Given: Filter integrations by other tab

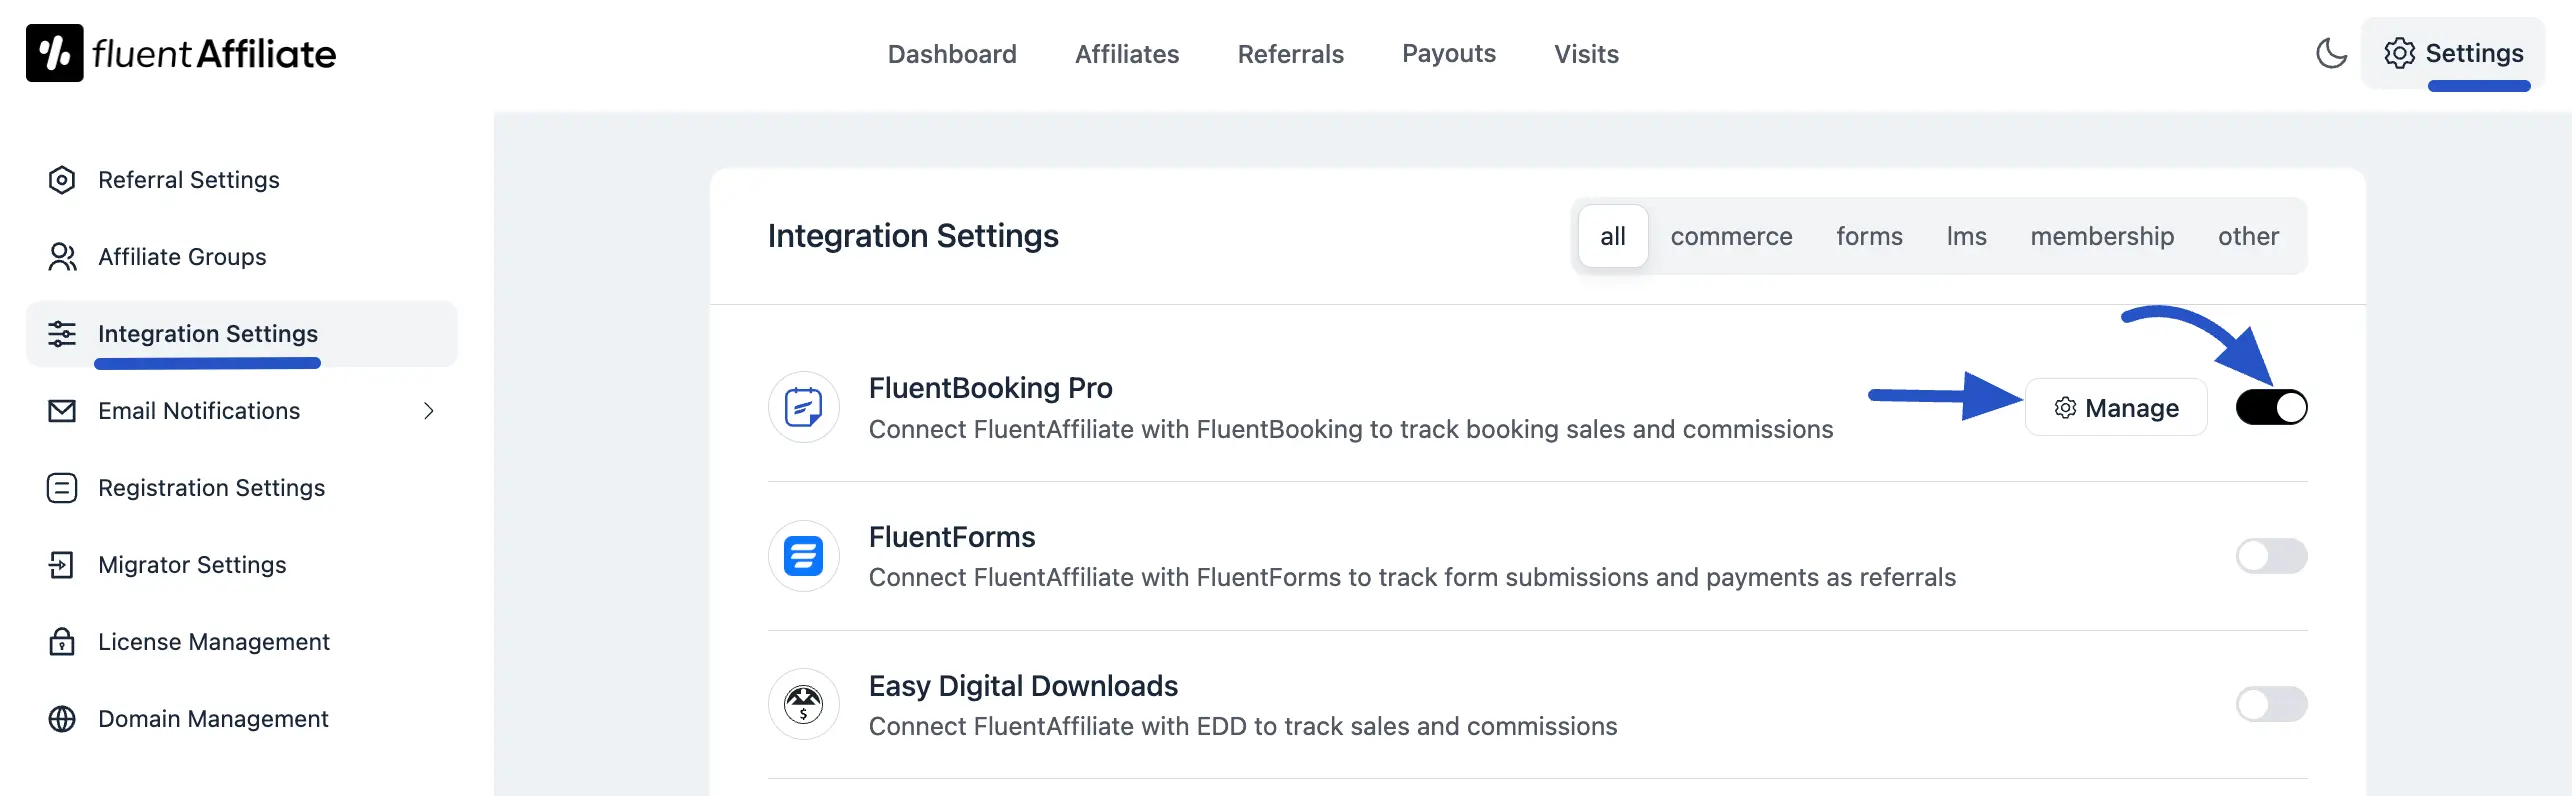Looking at the screenshot, I should click(2248, 236).
